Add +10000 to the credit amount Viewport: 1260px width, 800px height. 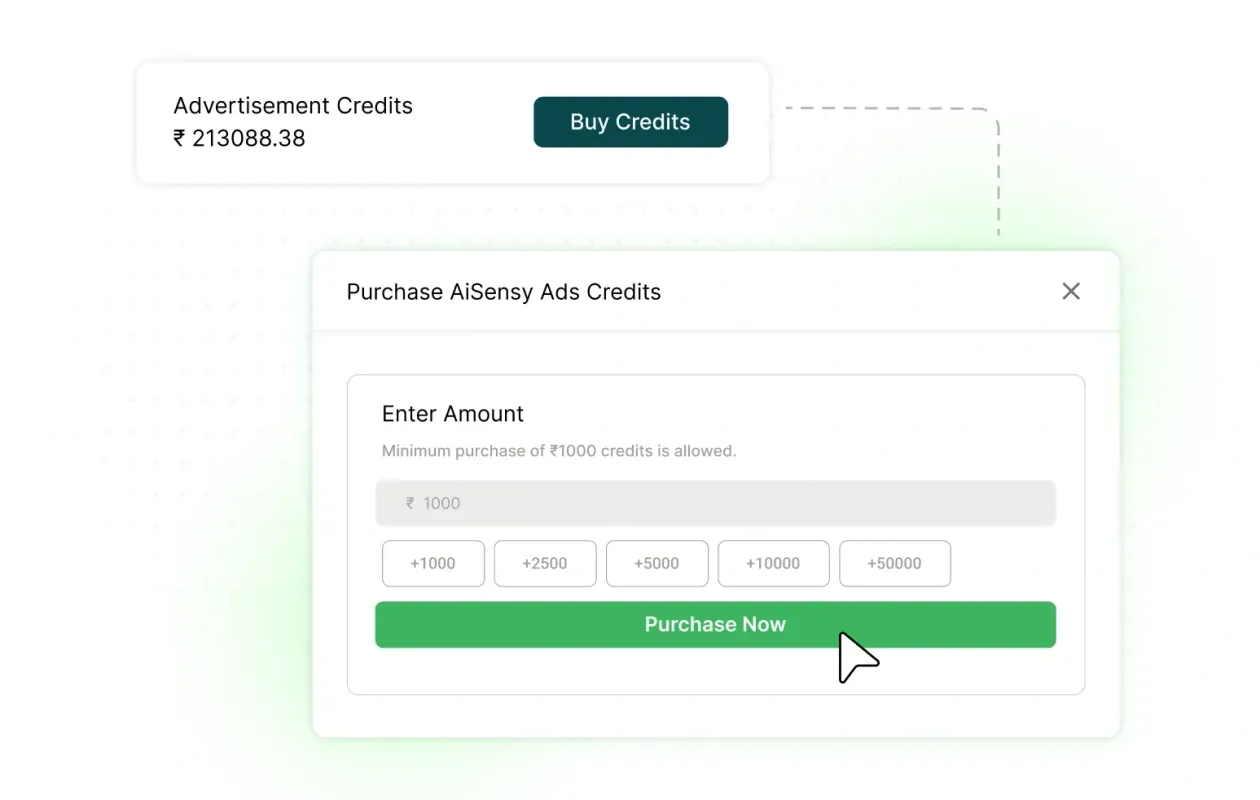click(x=773, y=563)
